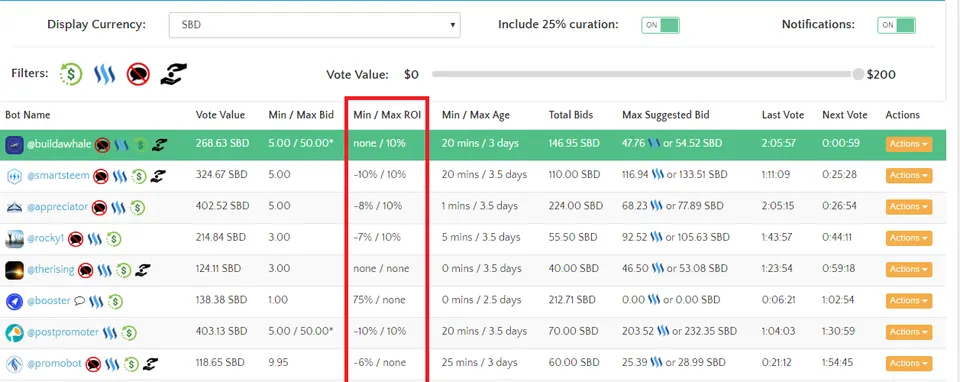The width and height of the screenshot is (960, 382).
Task: Sort by the Next Vote column header
Action: [x=845, y=115]
